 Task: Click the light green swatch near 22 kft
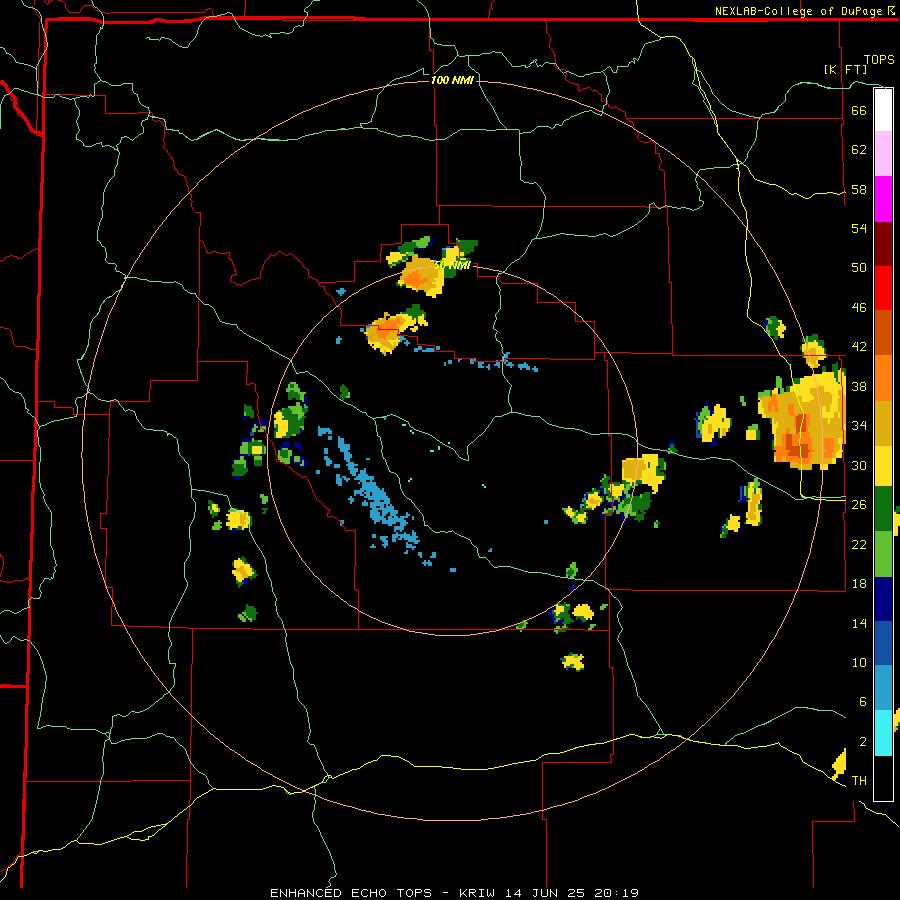click(883, 554)
